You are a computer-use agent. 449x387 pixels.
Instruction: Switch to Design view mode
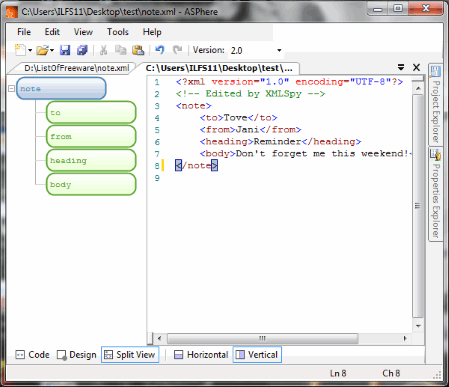(77, 355)
